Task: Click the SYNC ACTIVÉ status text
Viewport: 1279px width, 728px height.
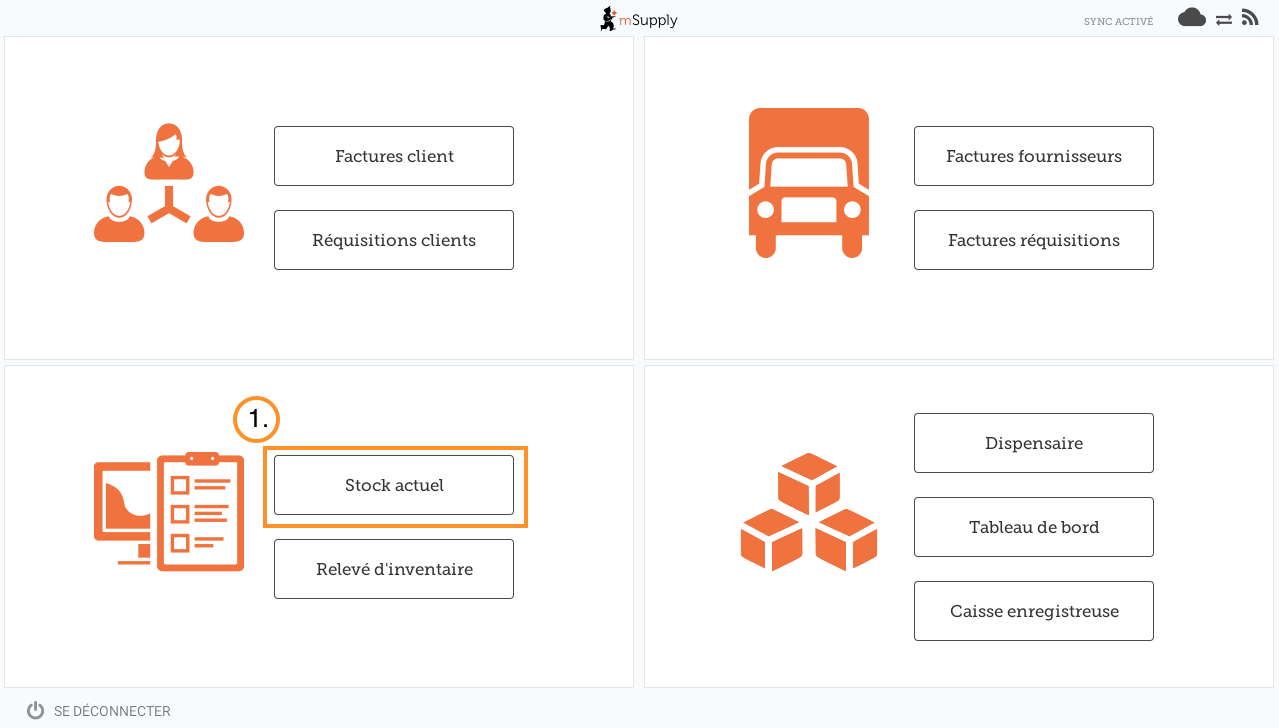Action: 1118,21
